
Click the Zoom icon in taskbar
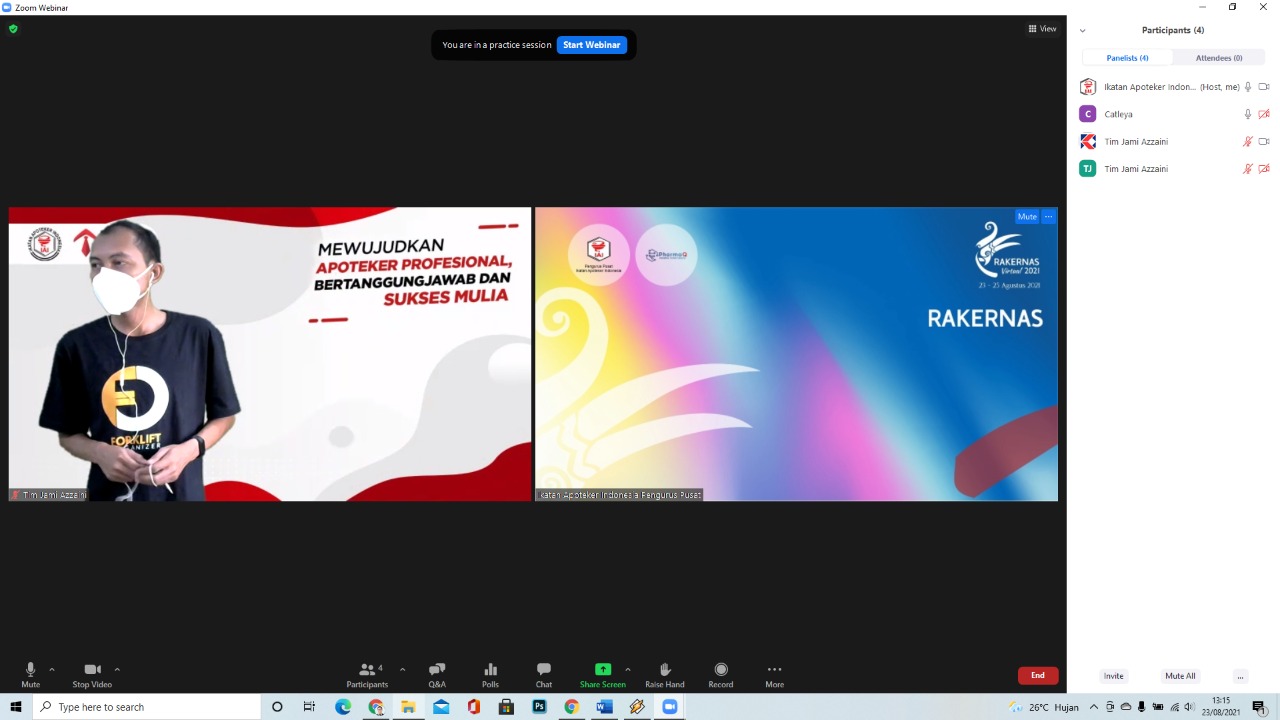669,707
